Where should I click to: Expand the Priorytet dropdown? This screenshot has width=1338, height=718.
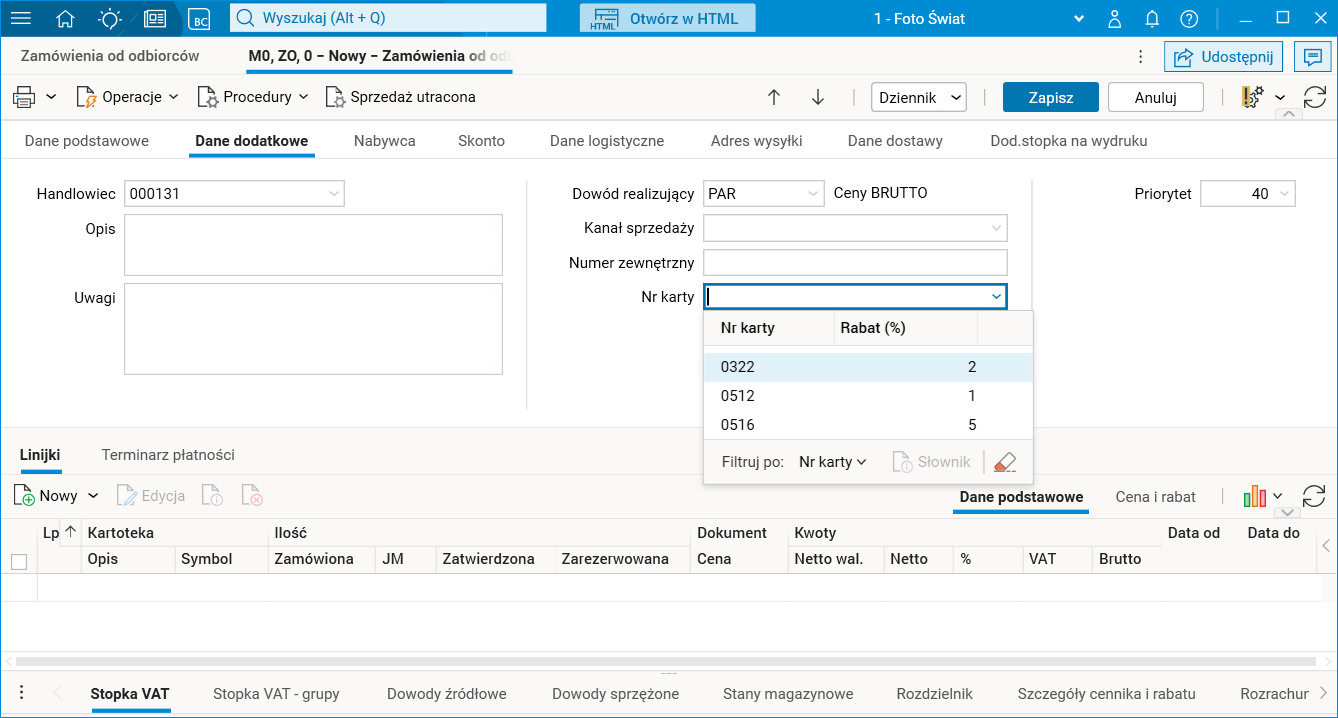coord(1284,194)
